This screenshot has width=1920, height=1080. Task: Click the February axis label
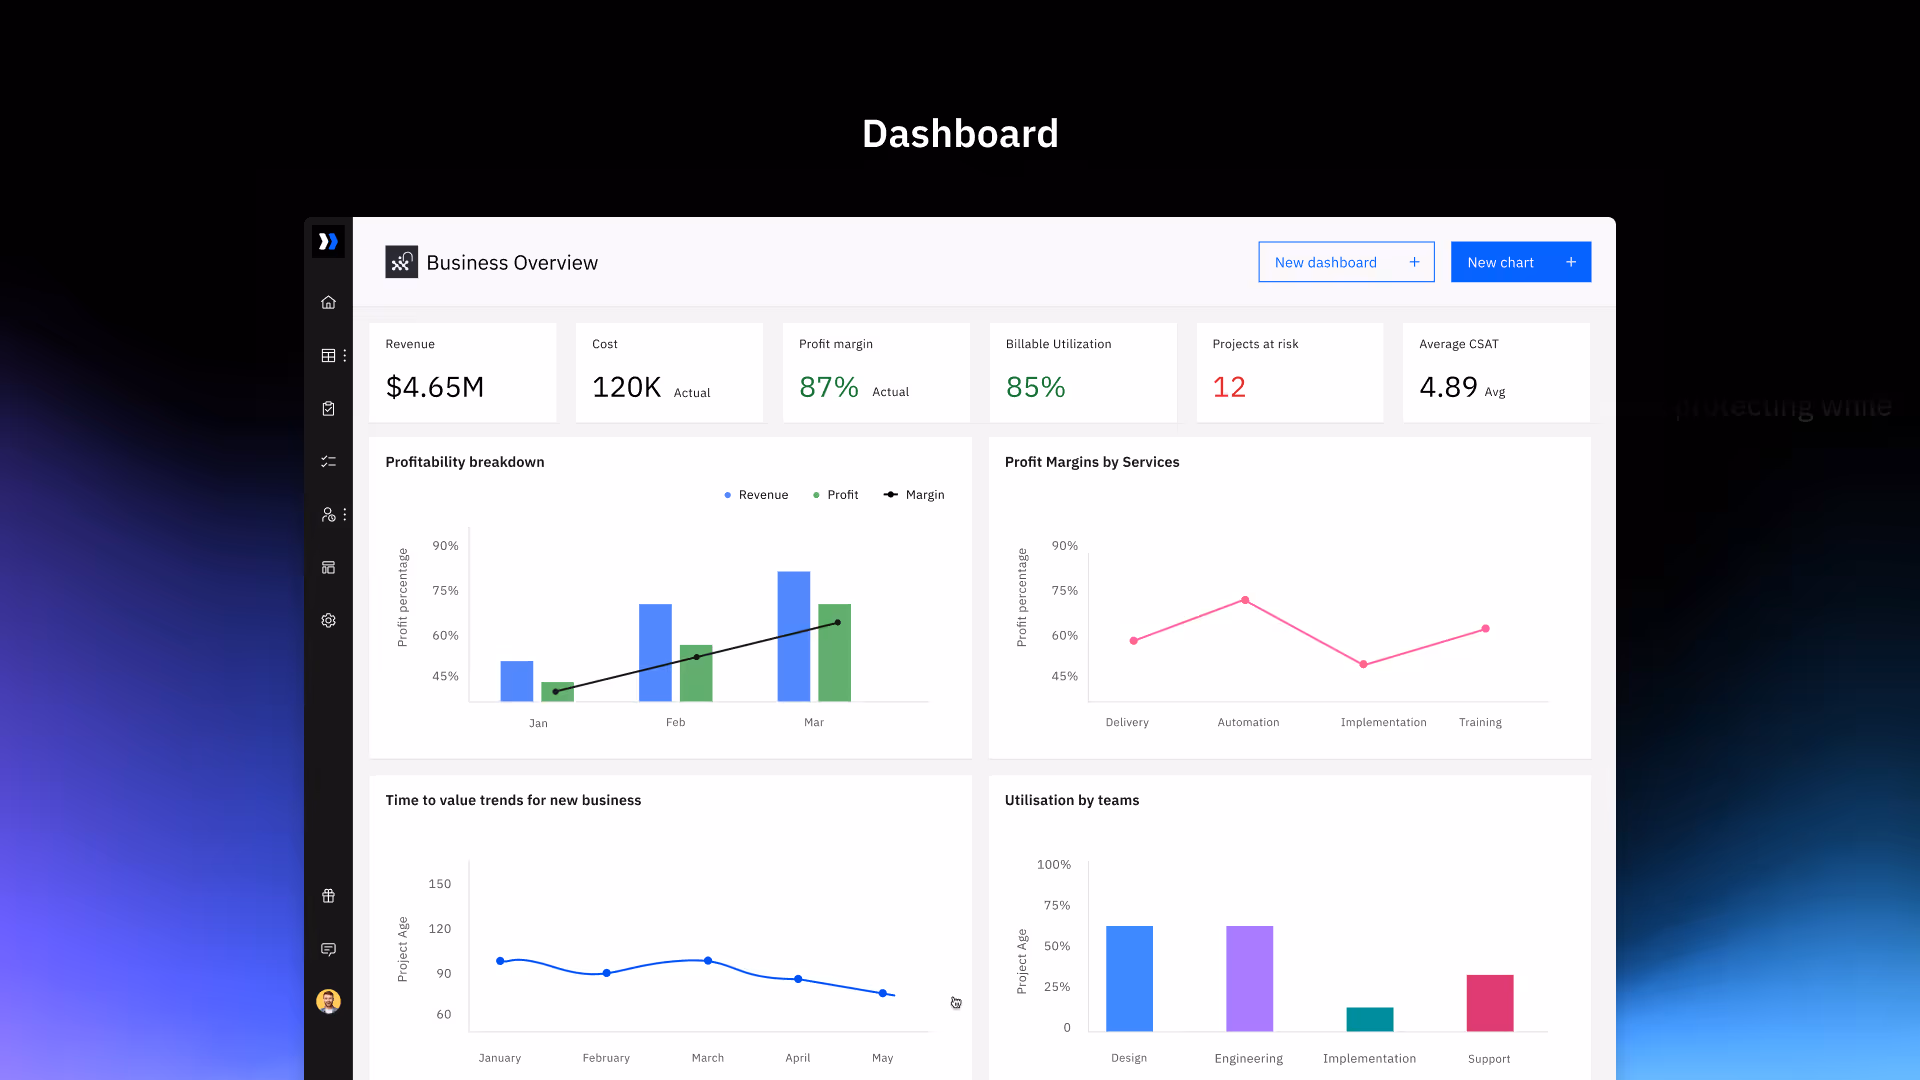pos(606,1058)
